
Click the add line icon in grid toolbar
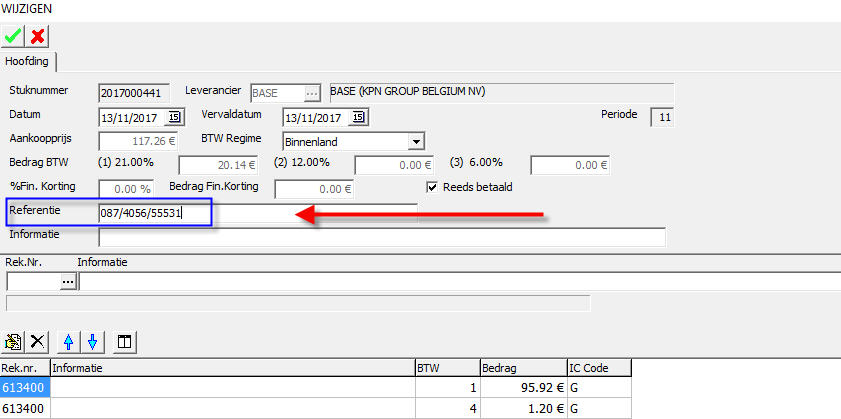click(15, 341)
